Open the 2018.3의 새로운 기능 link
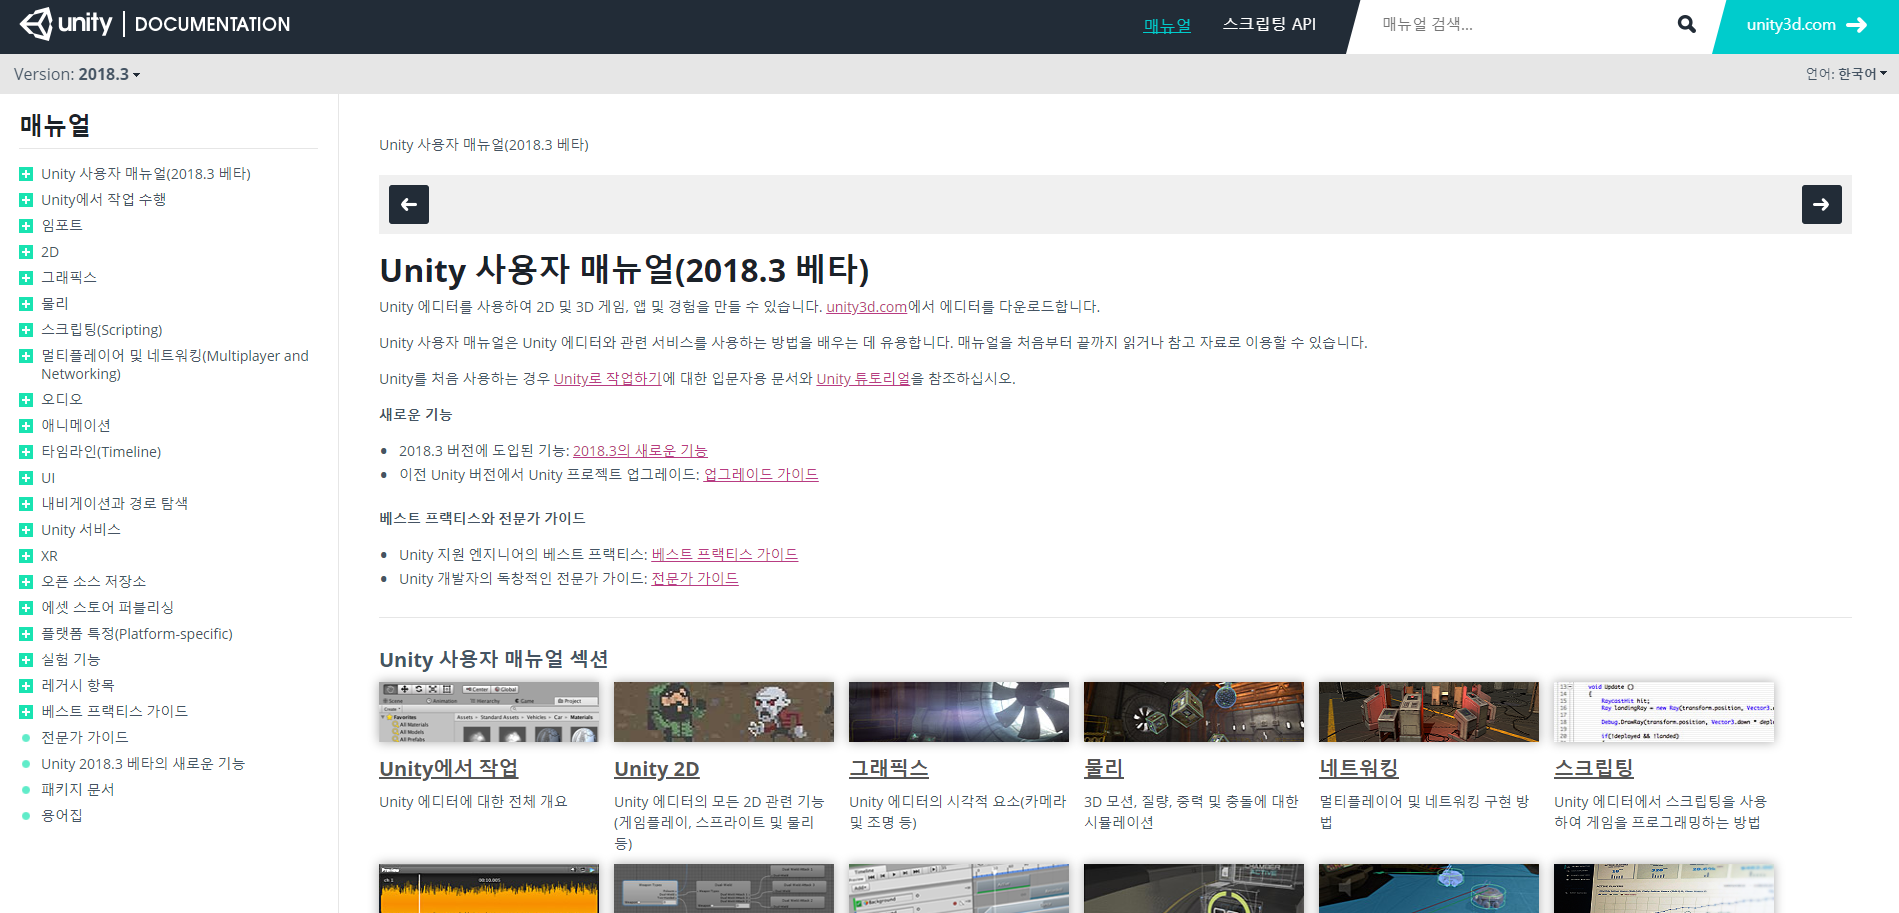1899x913 pixels. 640,451
